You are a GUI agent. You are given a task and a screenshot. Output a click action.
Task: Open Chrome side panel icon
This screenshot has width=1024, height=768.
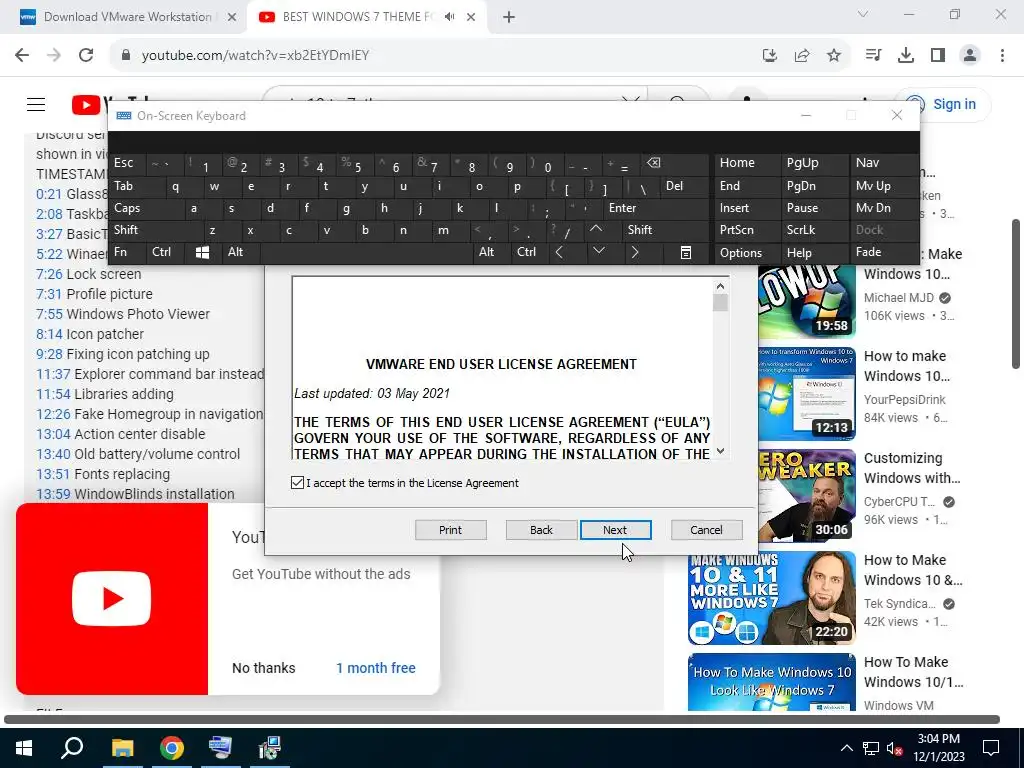coord(938,56)
